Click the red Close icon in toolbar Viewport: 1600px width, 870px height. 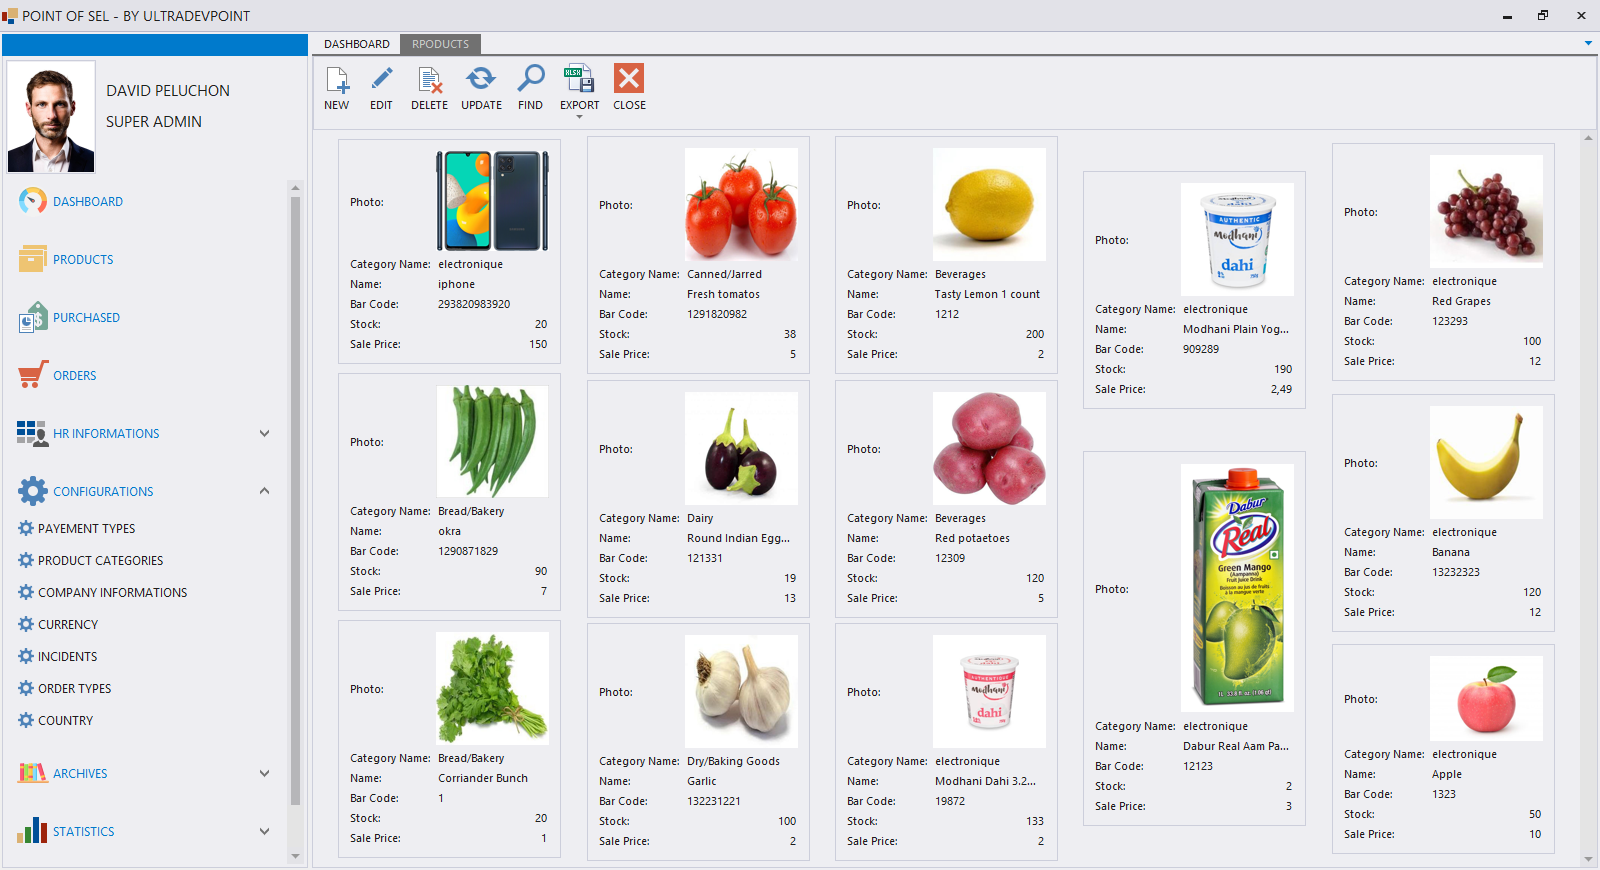pos(629,78)
